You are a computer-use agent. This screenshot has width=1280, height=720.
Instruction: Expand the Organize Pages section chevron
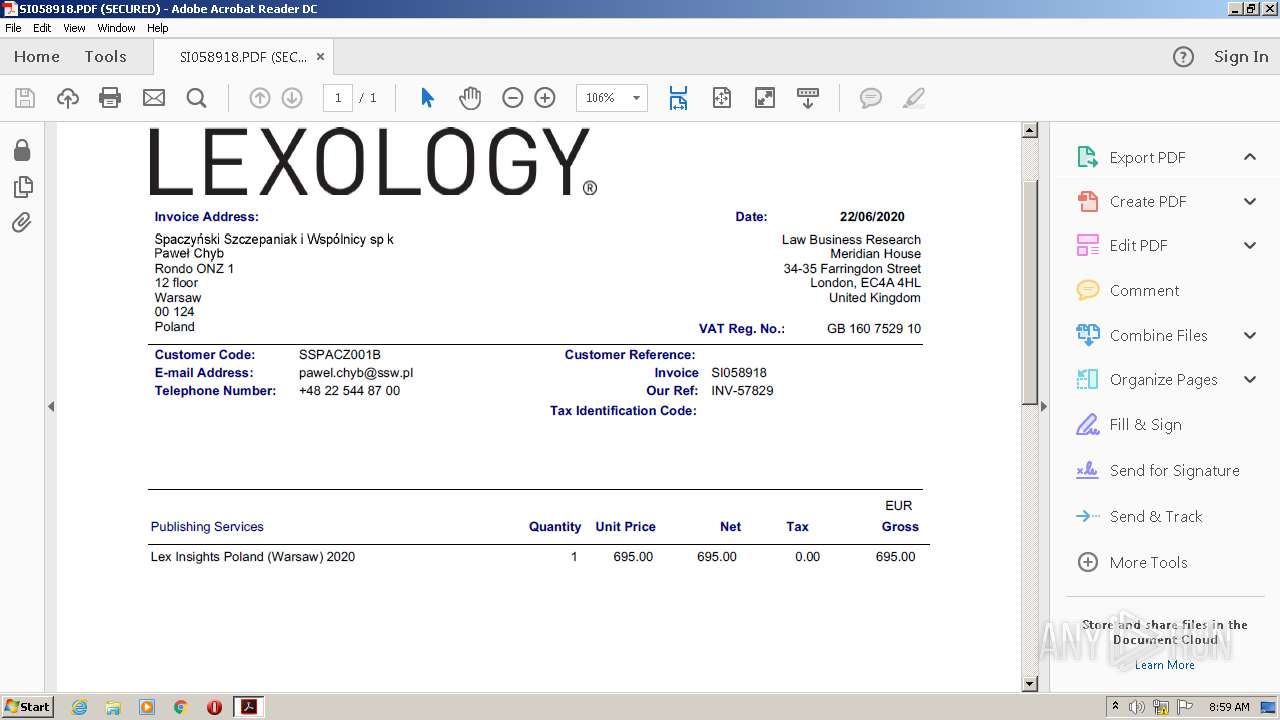[1250, 379]
